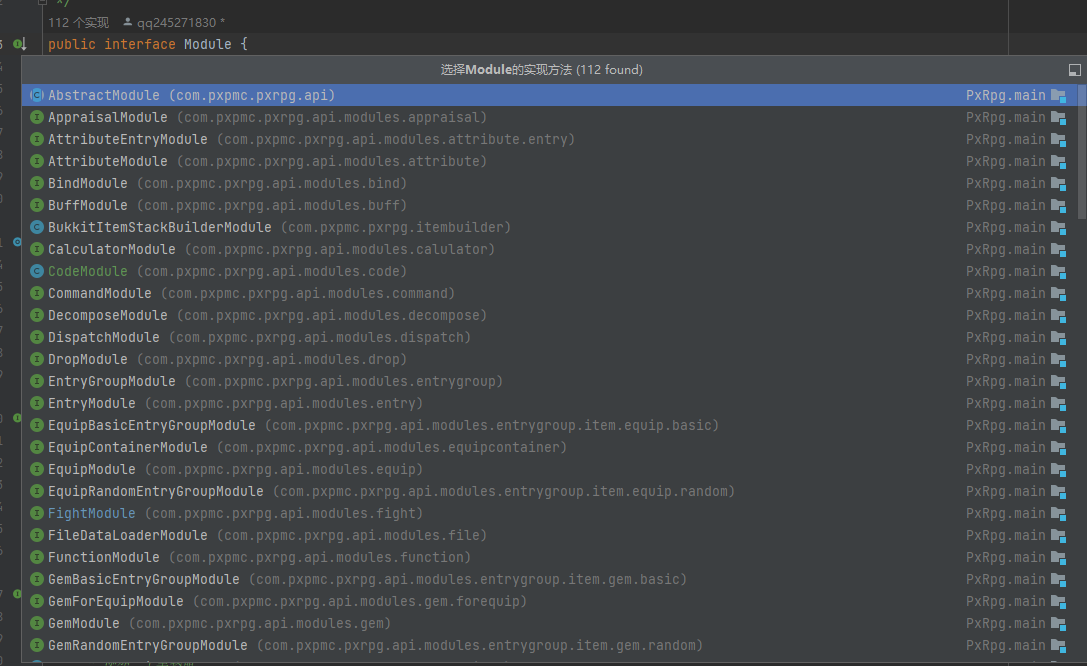Click the class icon of BukkitItemStackBuilderModule

(x=37, y=227)
